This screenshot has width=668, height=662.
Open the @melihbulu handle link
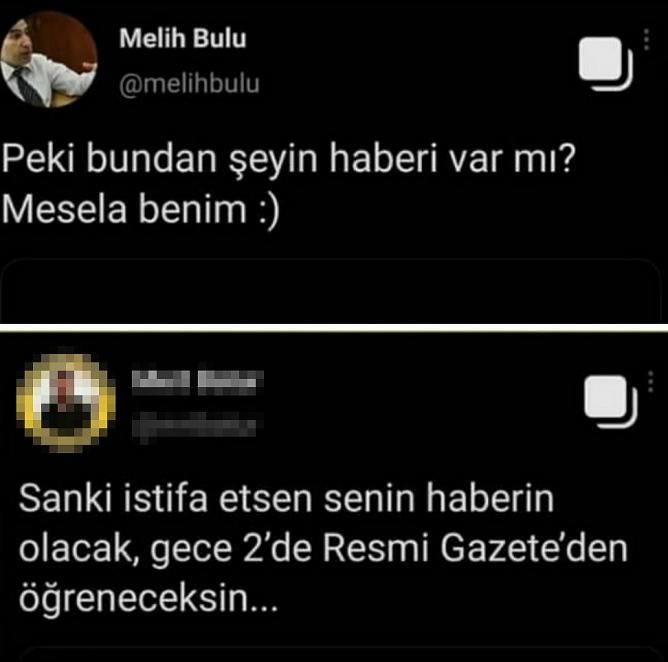189,83
